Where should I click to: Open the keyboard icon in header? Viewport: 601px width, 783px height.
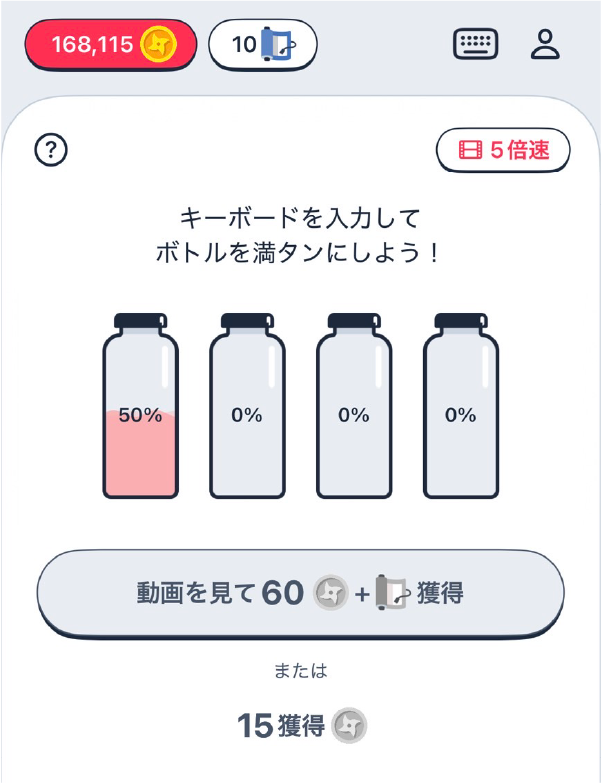476,44
